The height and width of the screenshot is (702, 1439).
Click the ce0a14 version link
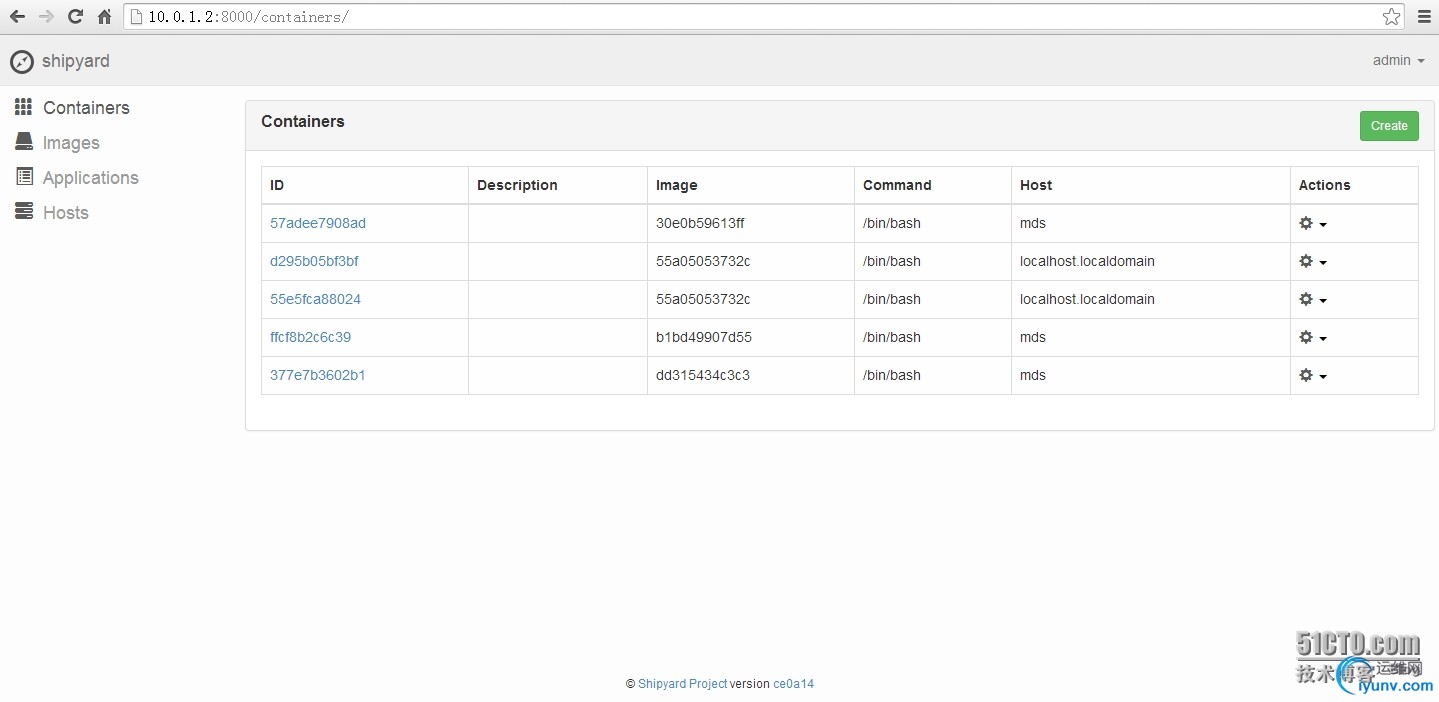click(x=793, y=684)
